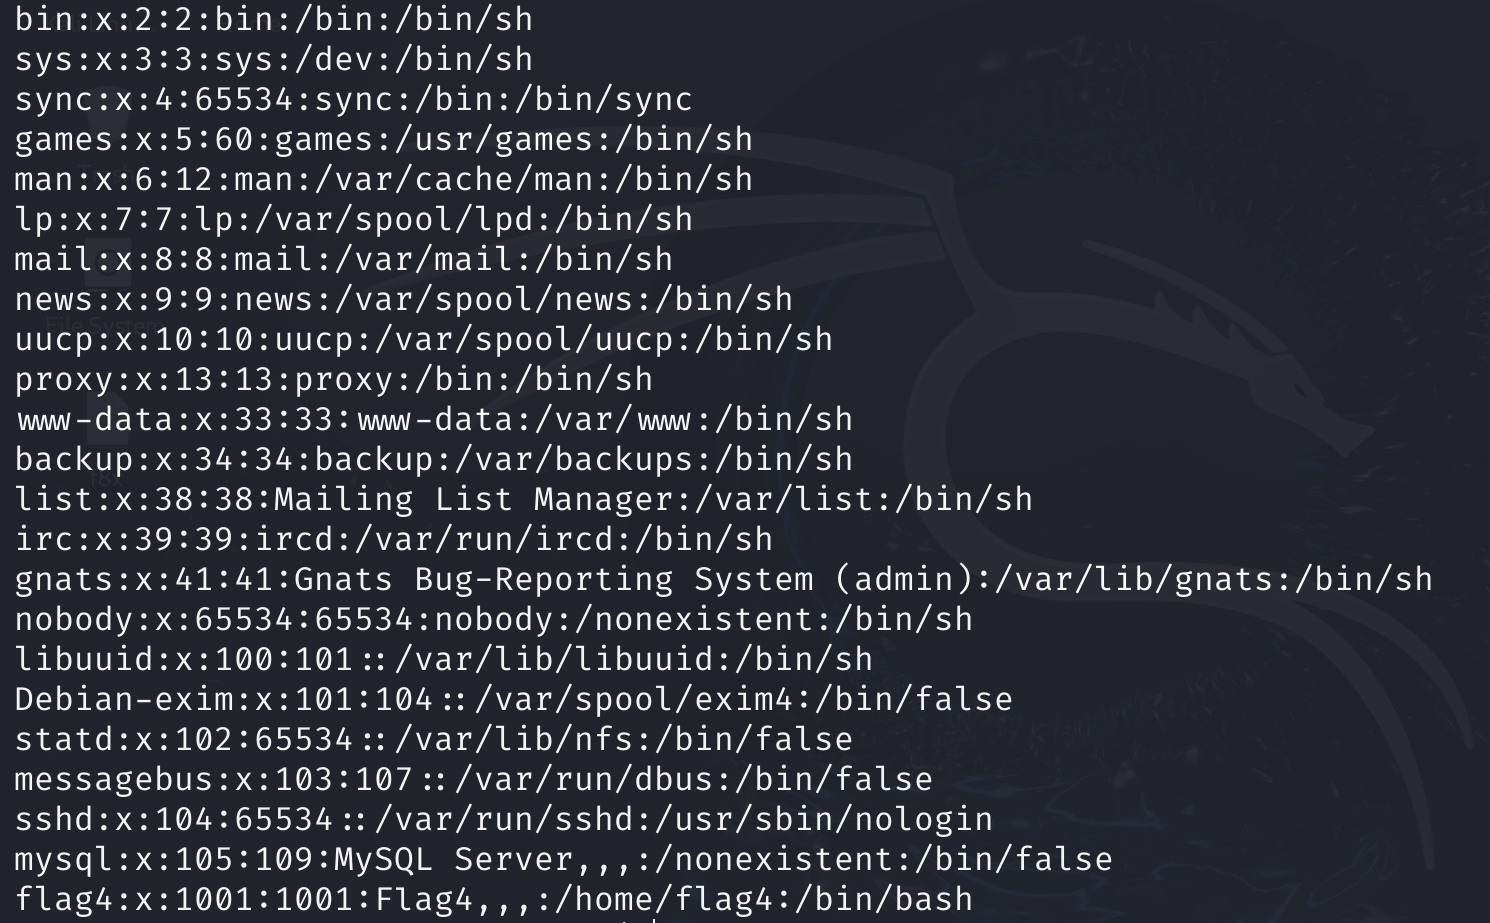Click the sshd nologin entry line
Image resolution: width=1490 pixels, height=923 pixels.
pyautogui.click(x=504, y=819)
